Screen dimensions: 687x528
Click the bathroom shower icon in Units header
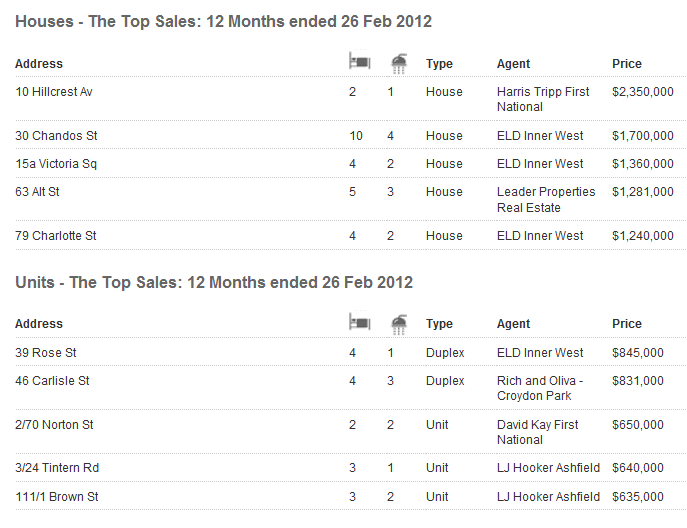pos(399,323)
